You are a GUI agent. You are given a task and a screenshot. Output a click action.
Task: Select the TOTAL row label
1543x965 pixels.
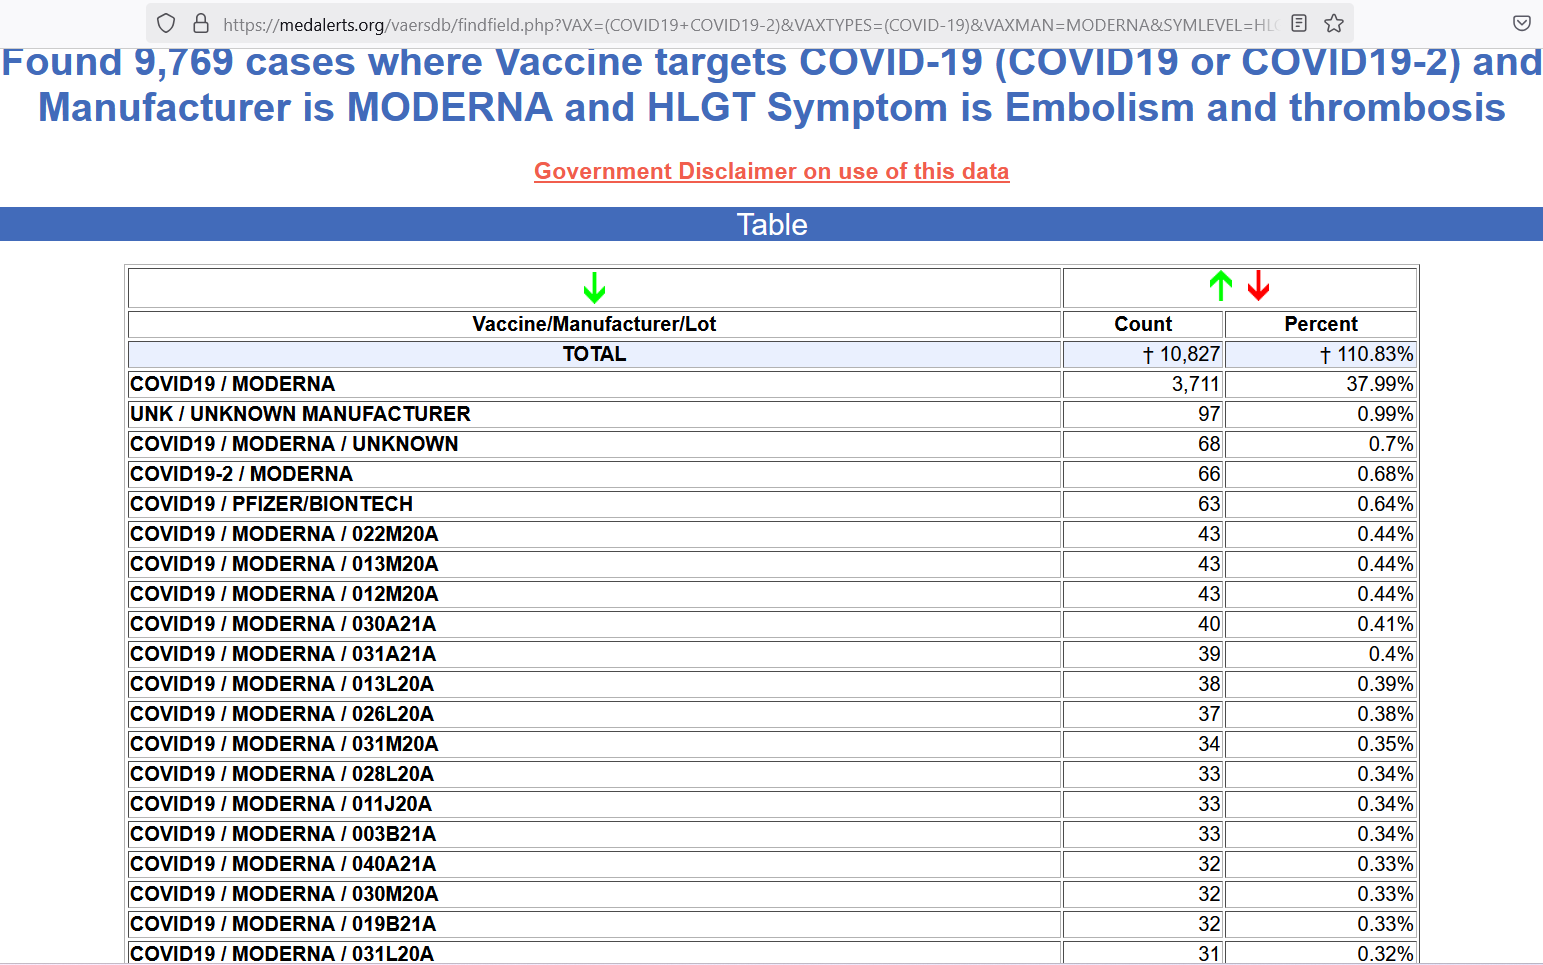(594, 354)
